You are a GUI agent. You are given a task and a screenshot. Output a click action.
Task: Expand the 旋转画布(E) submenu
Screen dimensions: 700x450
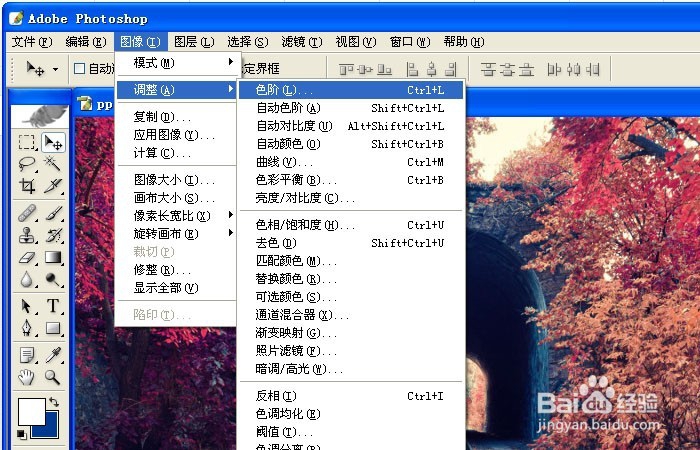(x=178, y=233)
